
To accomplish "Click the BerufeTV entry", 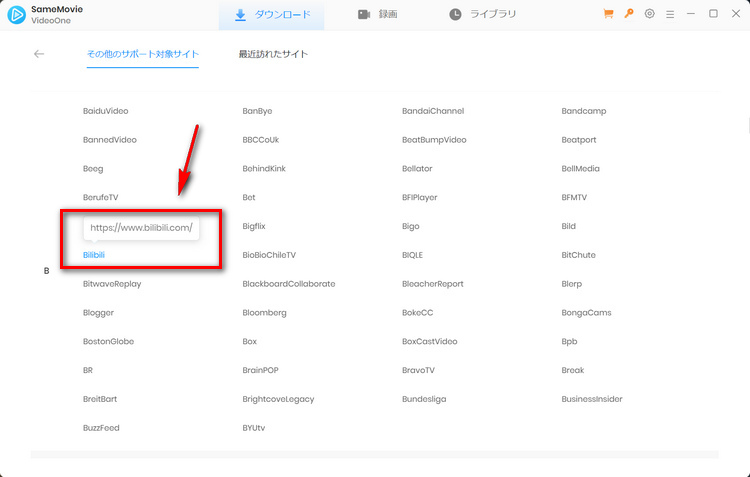I will pos(100,197).
